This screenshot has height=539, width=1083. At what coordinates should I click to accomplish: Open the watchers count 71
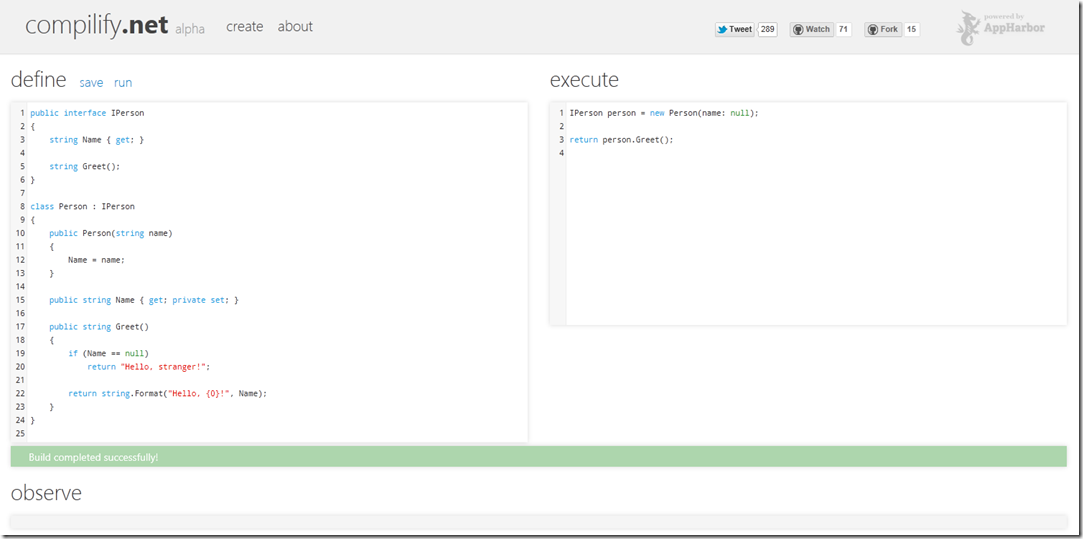tap(843, 29)
